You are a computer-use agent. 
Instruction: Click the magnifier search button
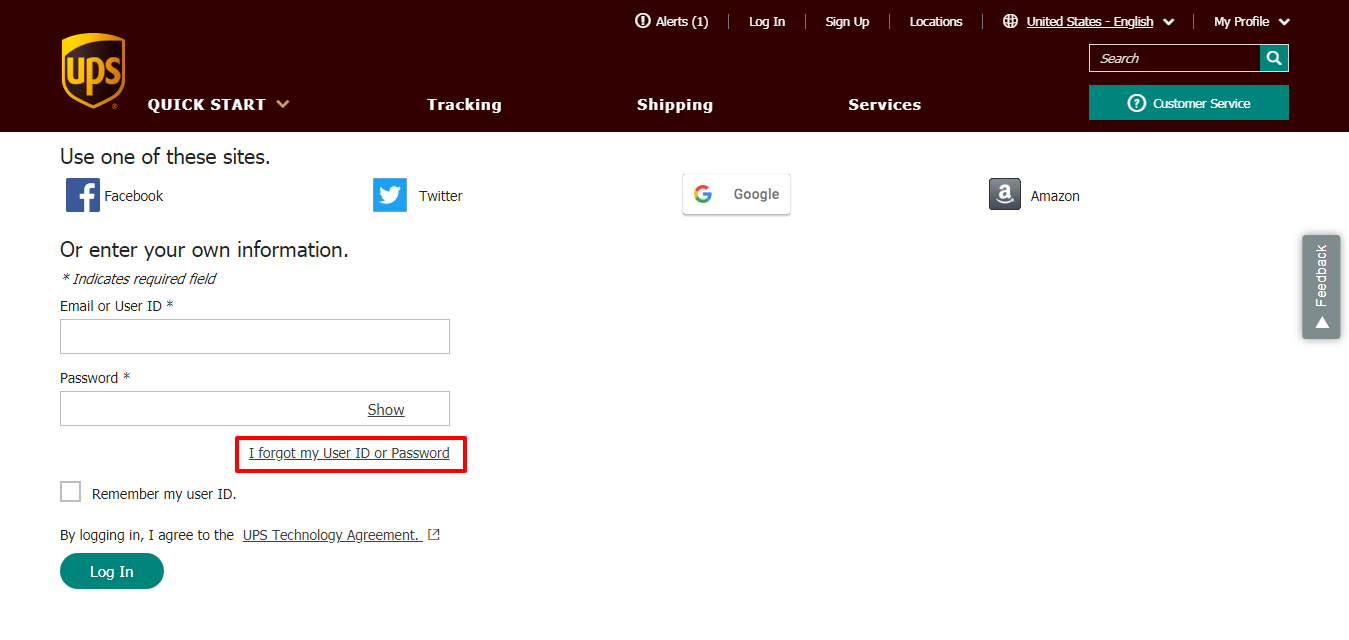pos(1274,58)
